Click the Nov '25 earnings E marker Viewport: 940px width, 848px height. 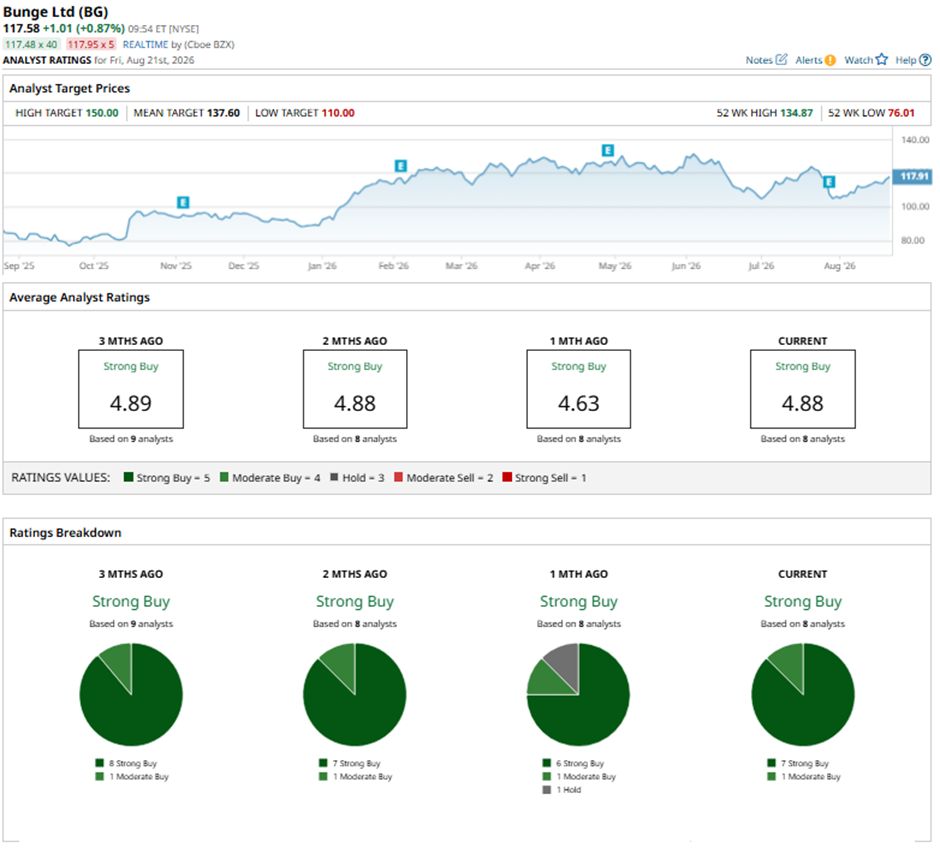tap(183, 203)
